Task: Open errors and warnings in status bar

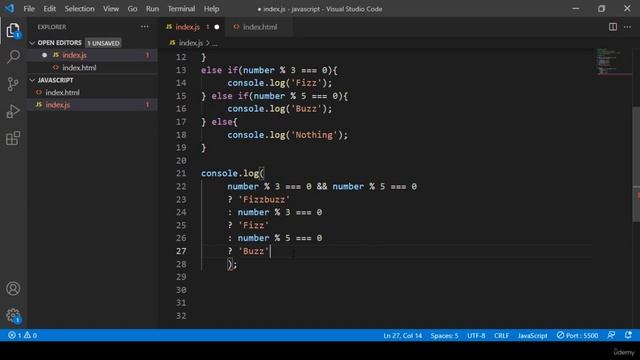Action: (x=22, y=335)
